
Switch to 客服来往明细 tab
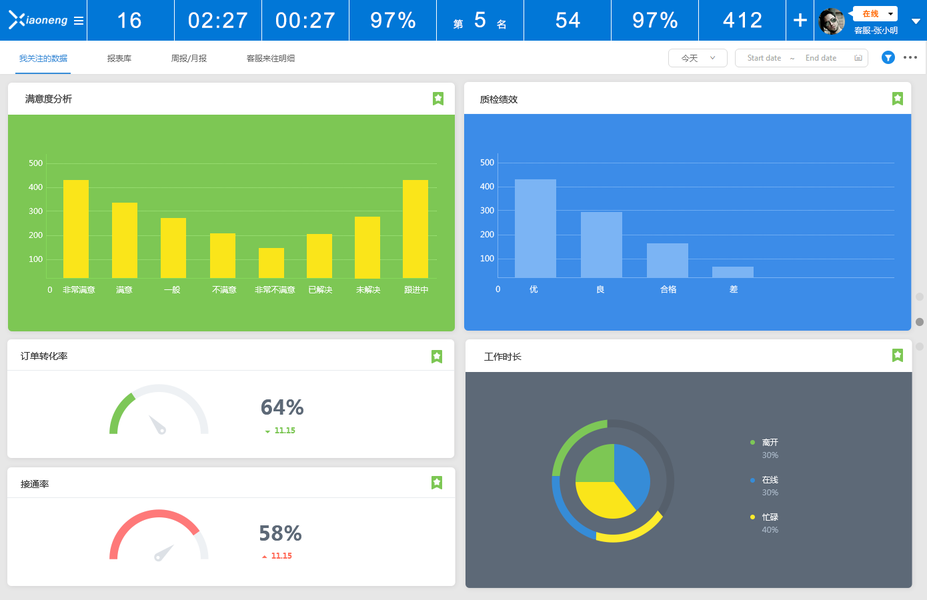(270, 58)
